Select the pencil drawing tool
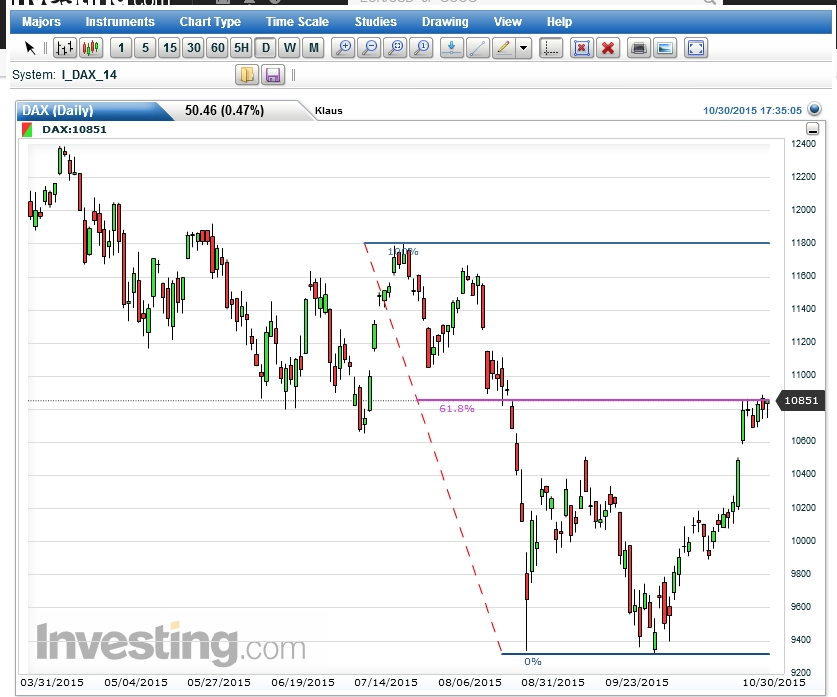Screen dimensions: 837x697 click(x=503, y=48)
